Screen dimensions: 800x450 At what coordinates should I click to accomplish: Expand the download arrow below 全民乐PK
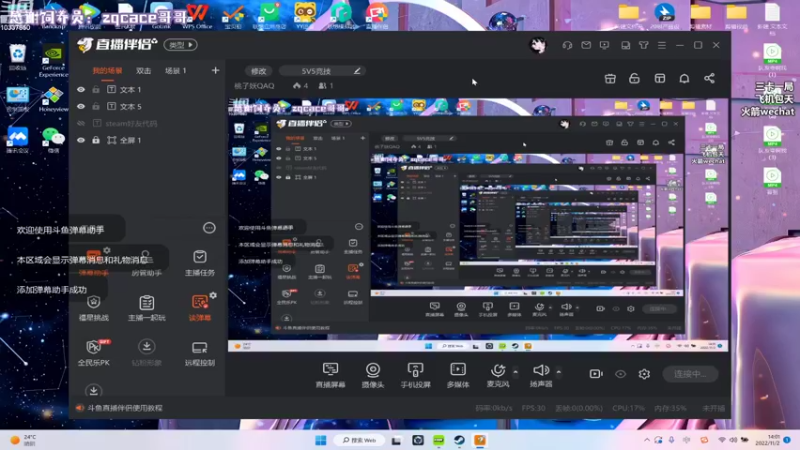(x=93, y=391)
